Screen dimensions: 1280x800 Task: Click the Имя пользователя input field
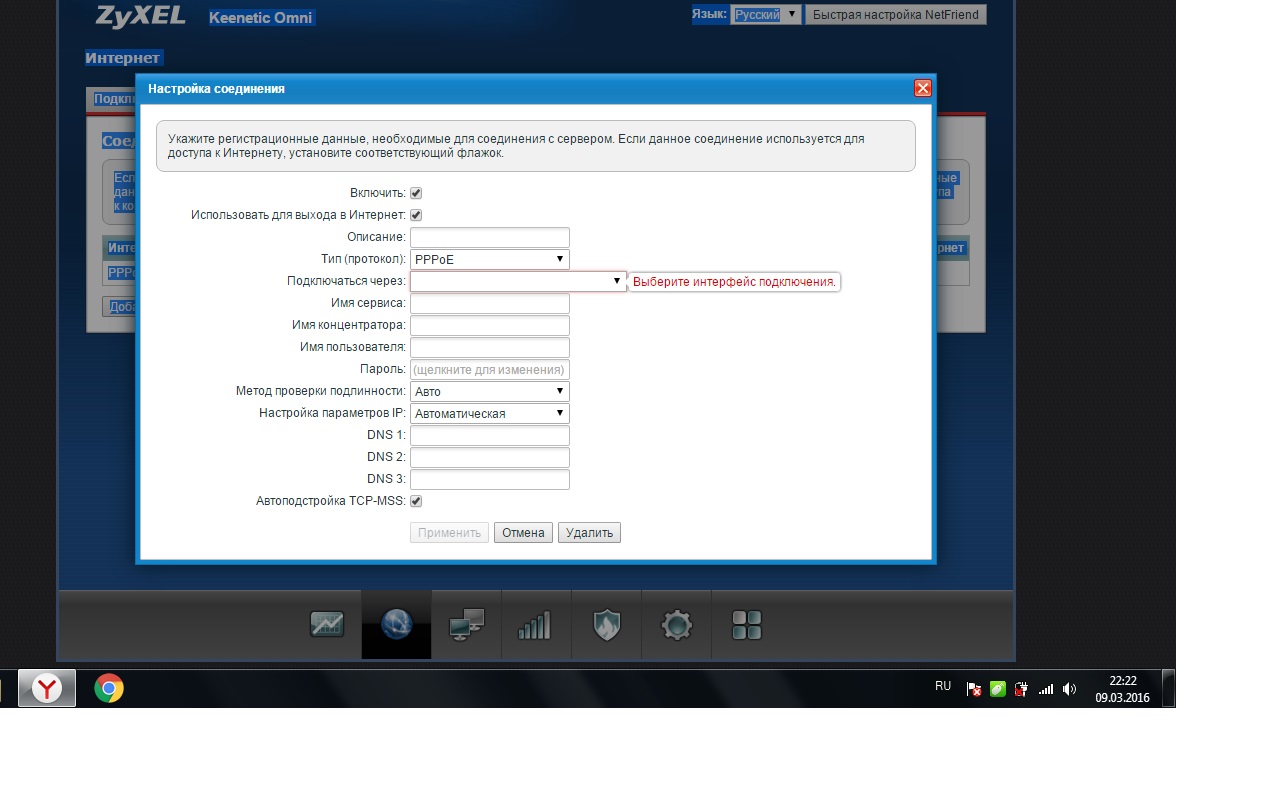coord(490,348)
